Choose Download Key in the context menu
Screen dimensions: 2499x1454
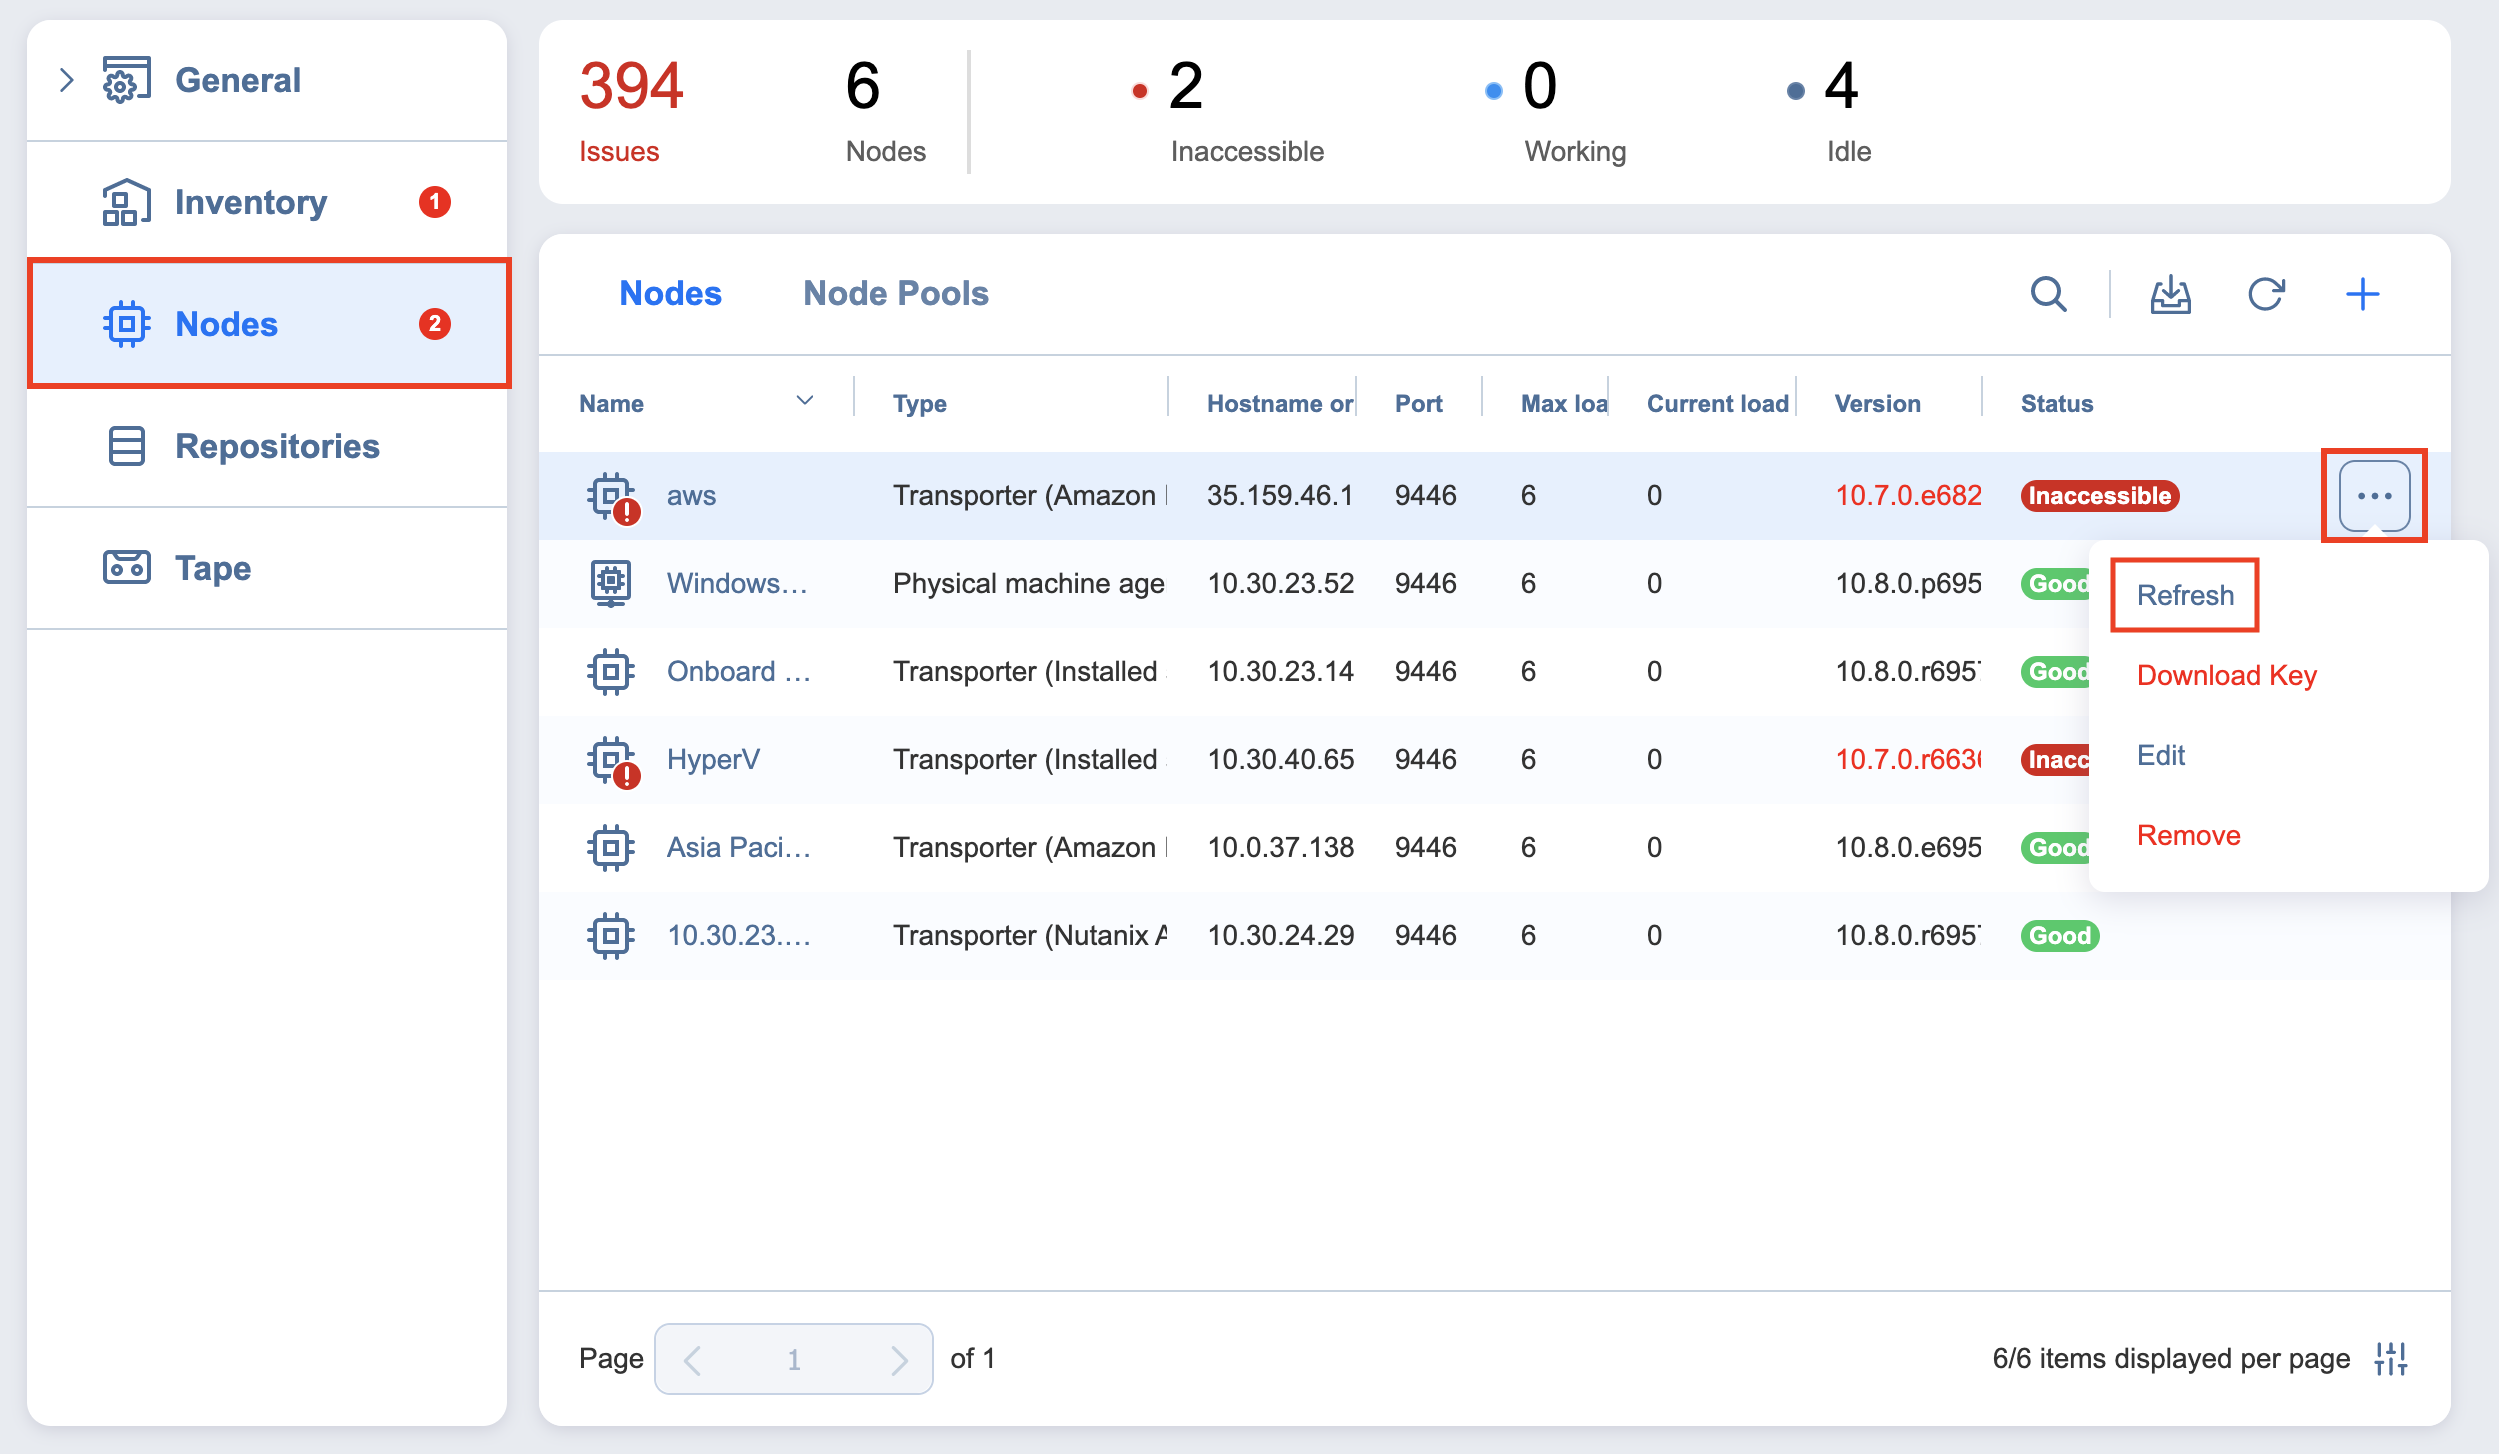tap(2226, 675)
